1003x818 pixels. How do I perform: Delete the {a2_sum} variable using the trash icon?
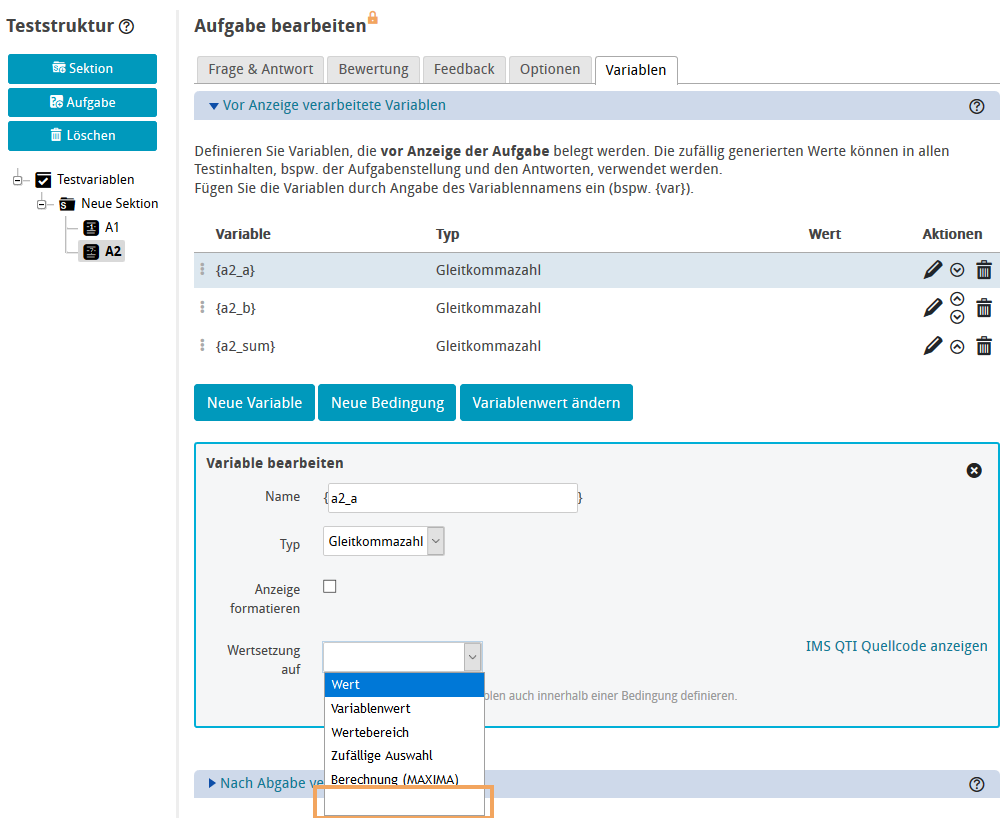point(984,345)
